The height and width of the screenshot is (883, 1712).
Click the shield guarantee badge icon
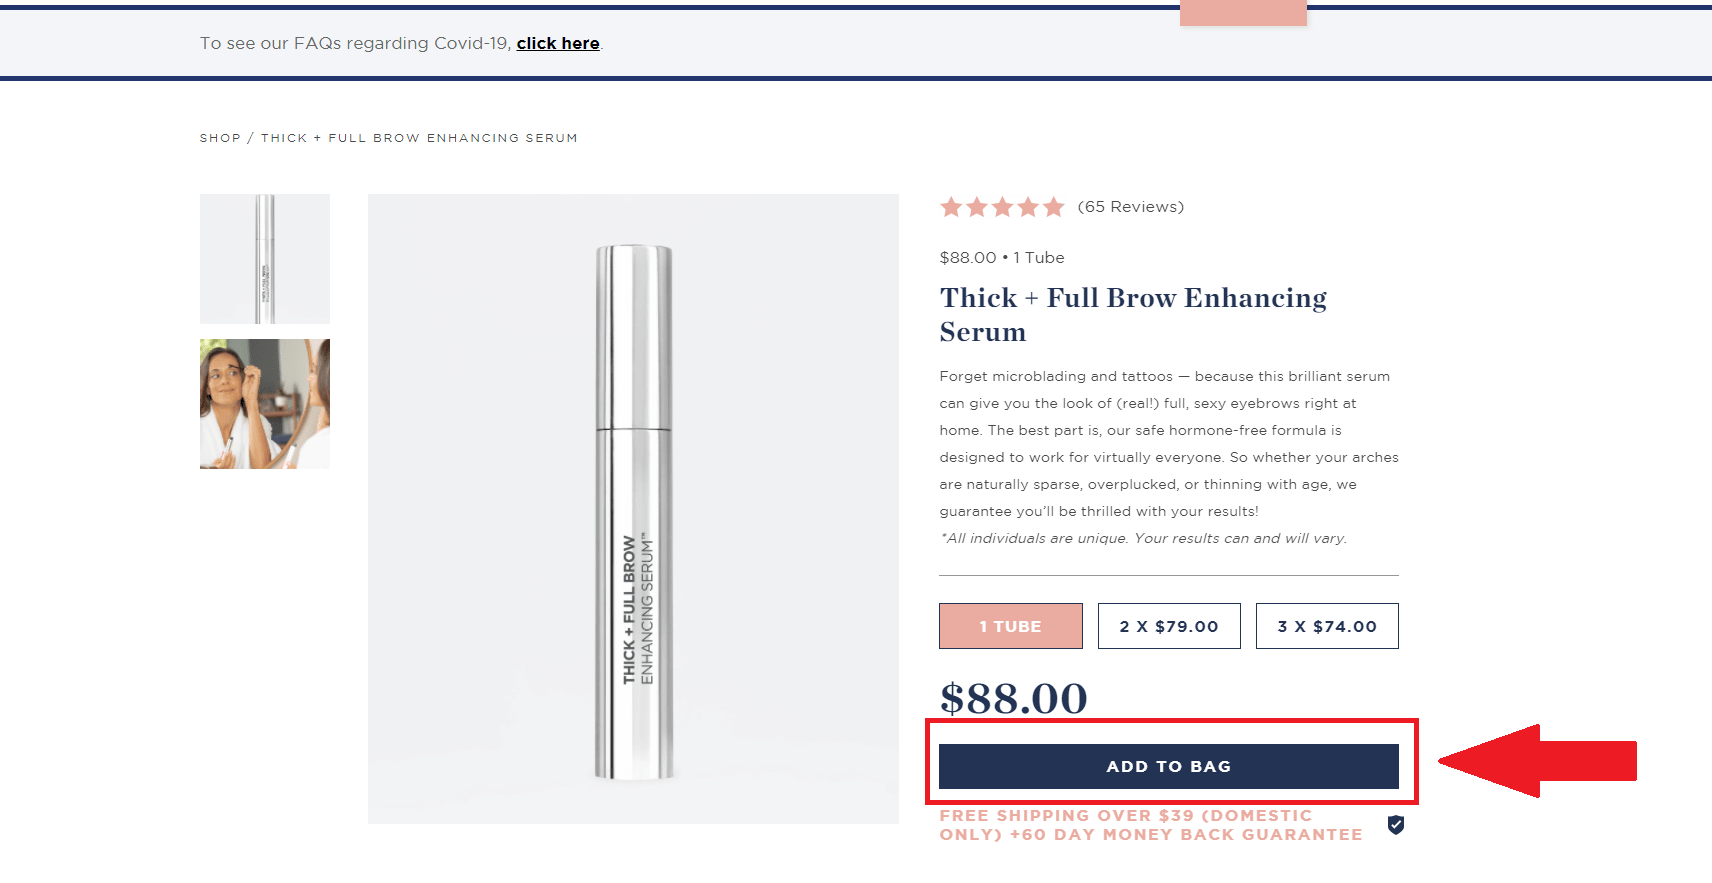pyautogui.click(x=1396, y=825)
